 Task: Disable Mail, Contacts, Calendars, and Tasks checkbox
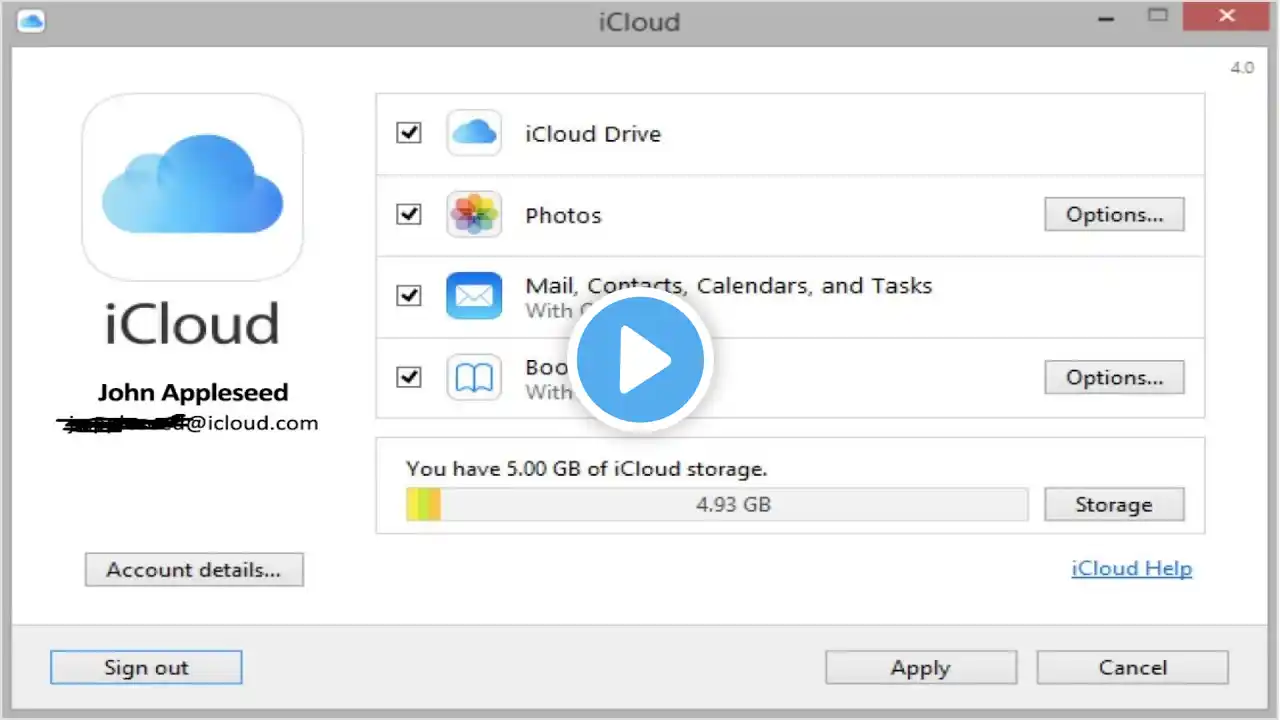coord(409,296)
